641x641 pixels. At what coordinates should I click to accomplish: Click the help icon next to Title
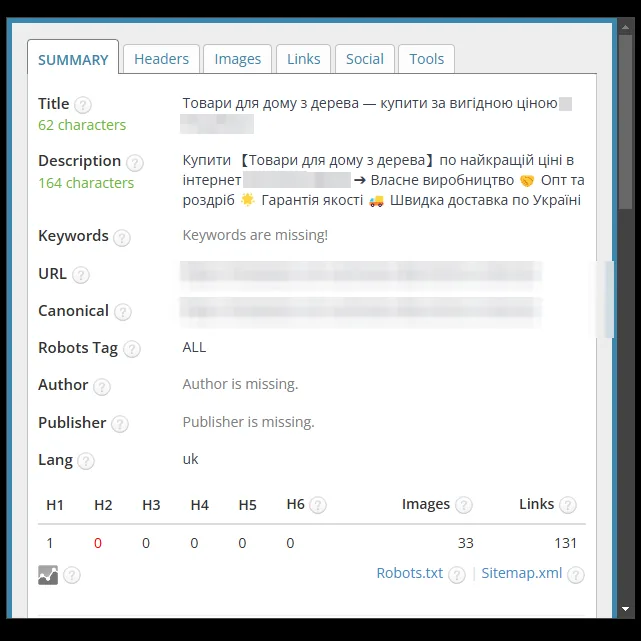pyautogui.click(x=83, y=105)
